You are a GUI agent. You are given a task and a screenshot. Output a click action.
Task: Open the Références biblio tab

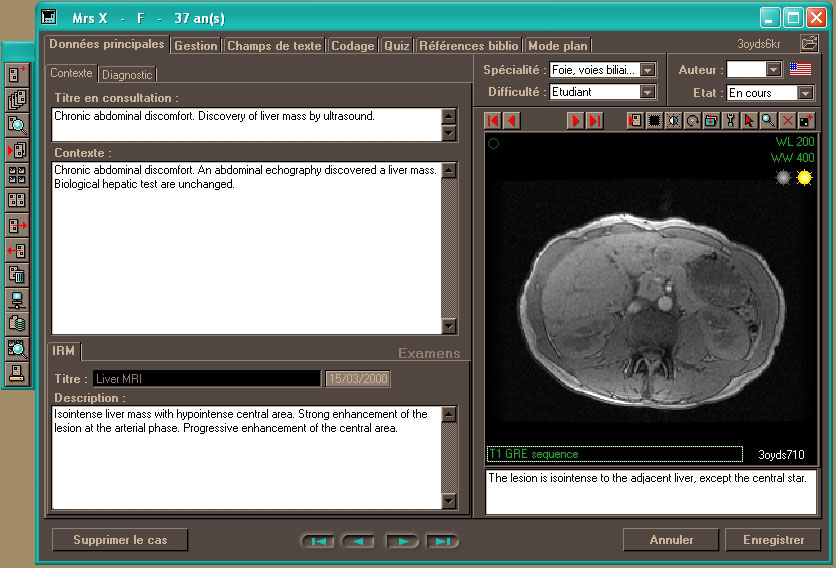click(469, 46)
